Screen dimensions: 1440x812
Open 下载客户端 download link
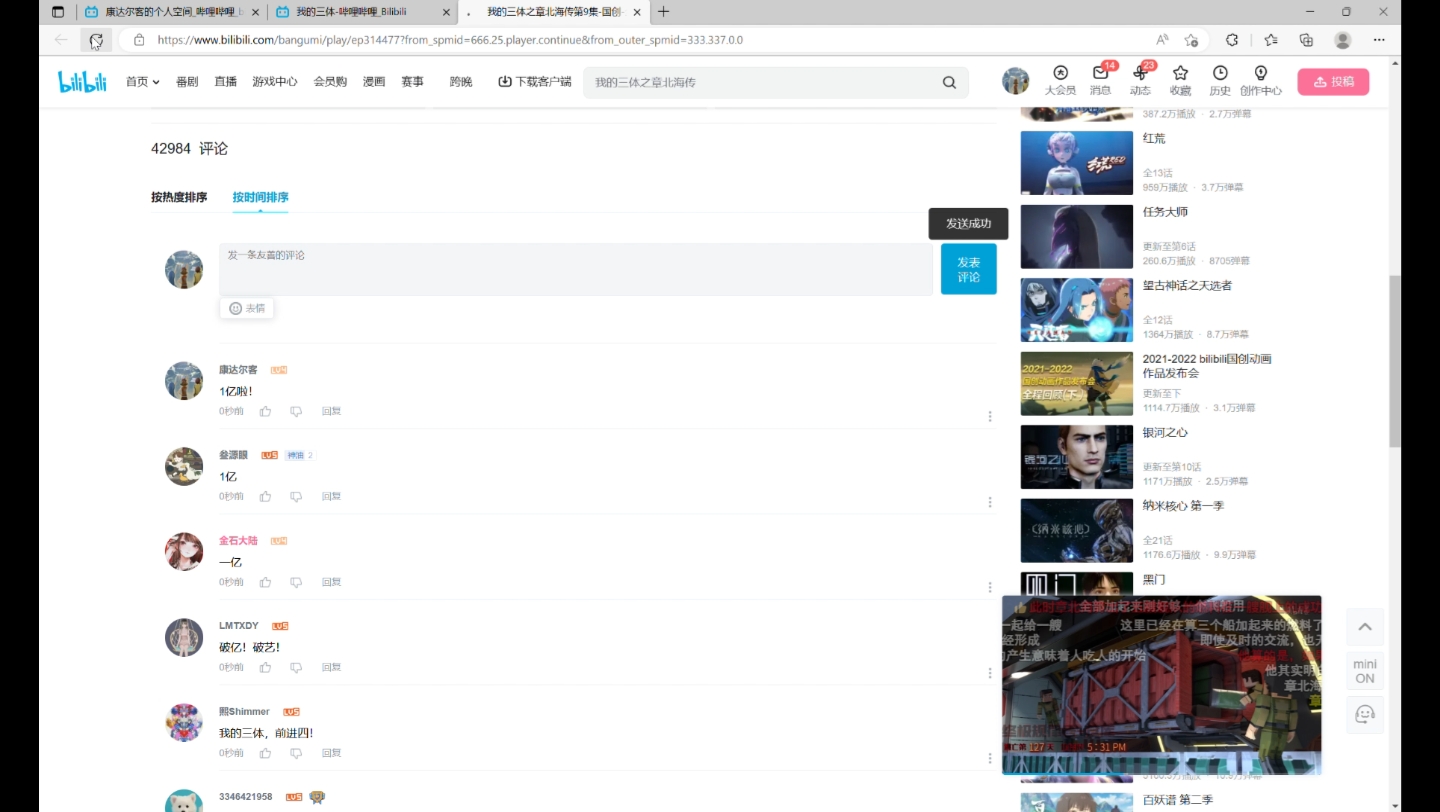click(535, 82)
